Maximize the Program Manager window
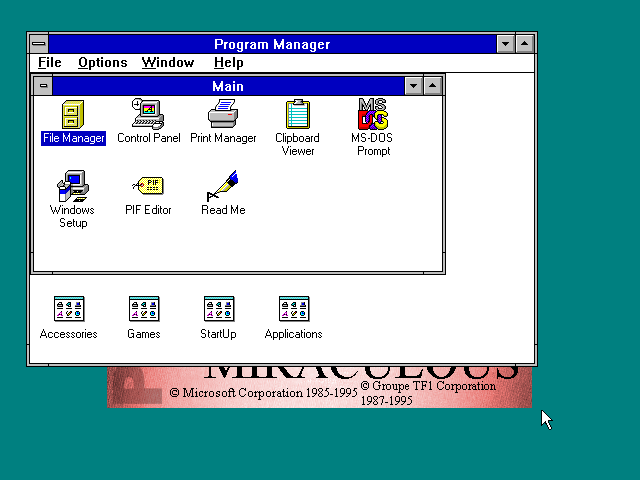The image size is (640, 480). point(524,44)
